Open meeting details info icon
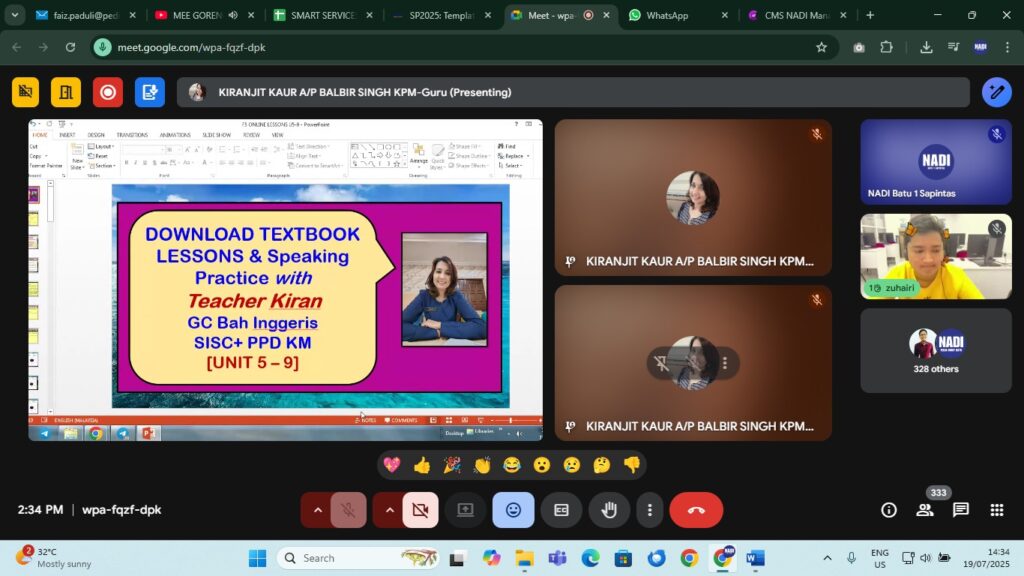Image resolution: width=1024 pixels, height=576 pixels. 888,510
